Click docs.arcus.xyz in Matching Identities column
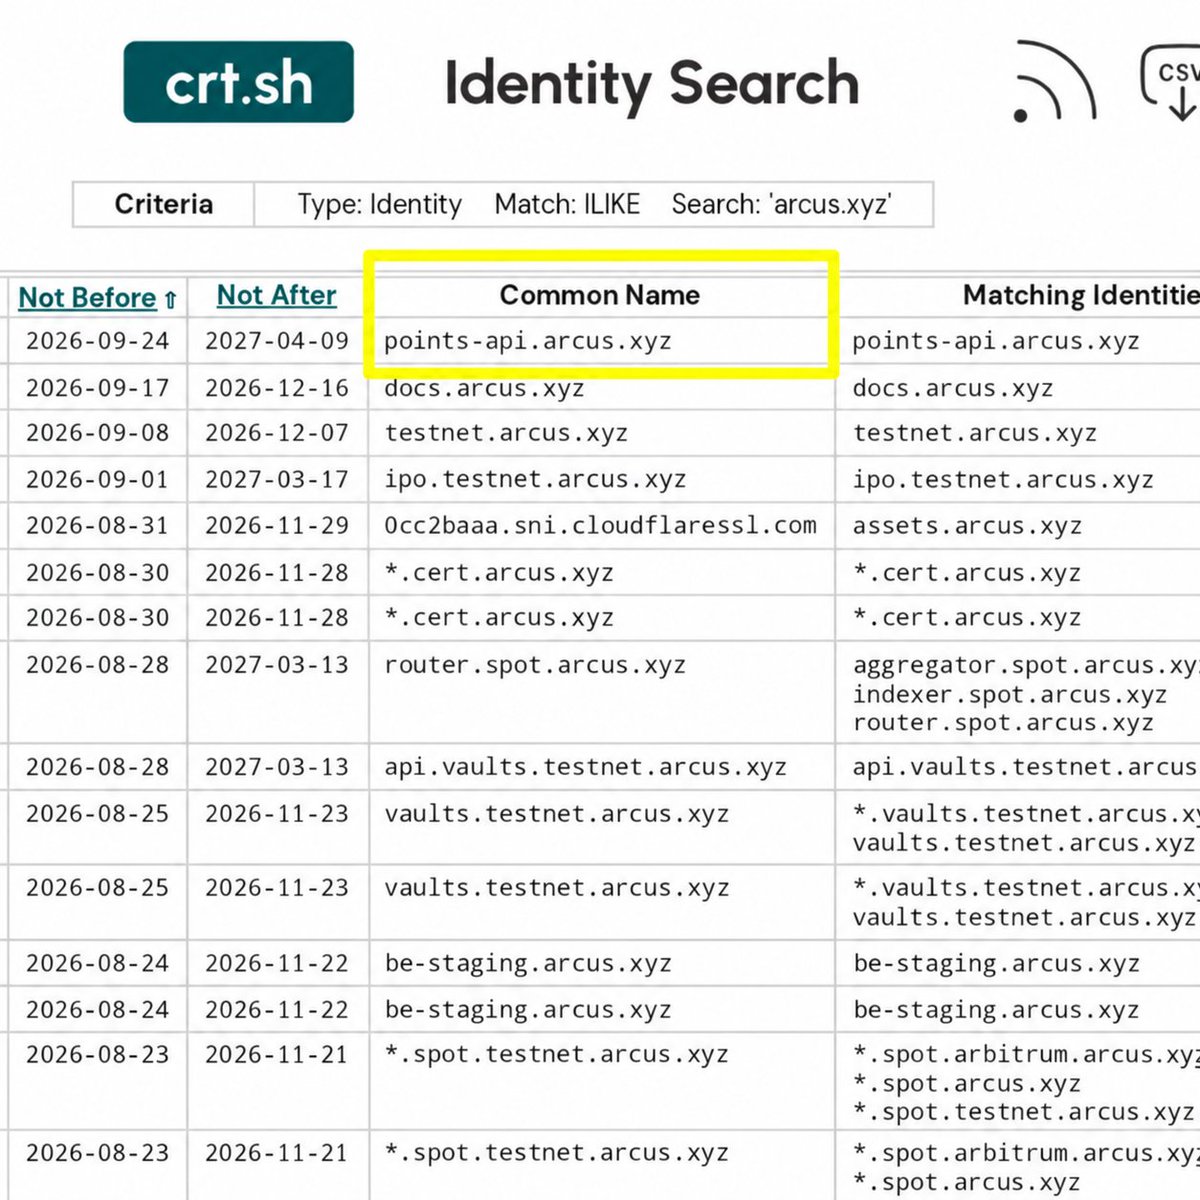 point(953,388)
